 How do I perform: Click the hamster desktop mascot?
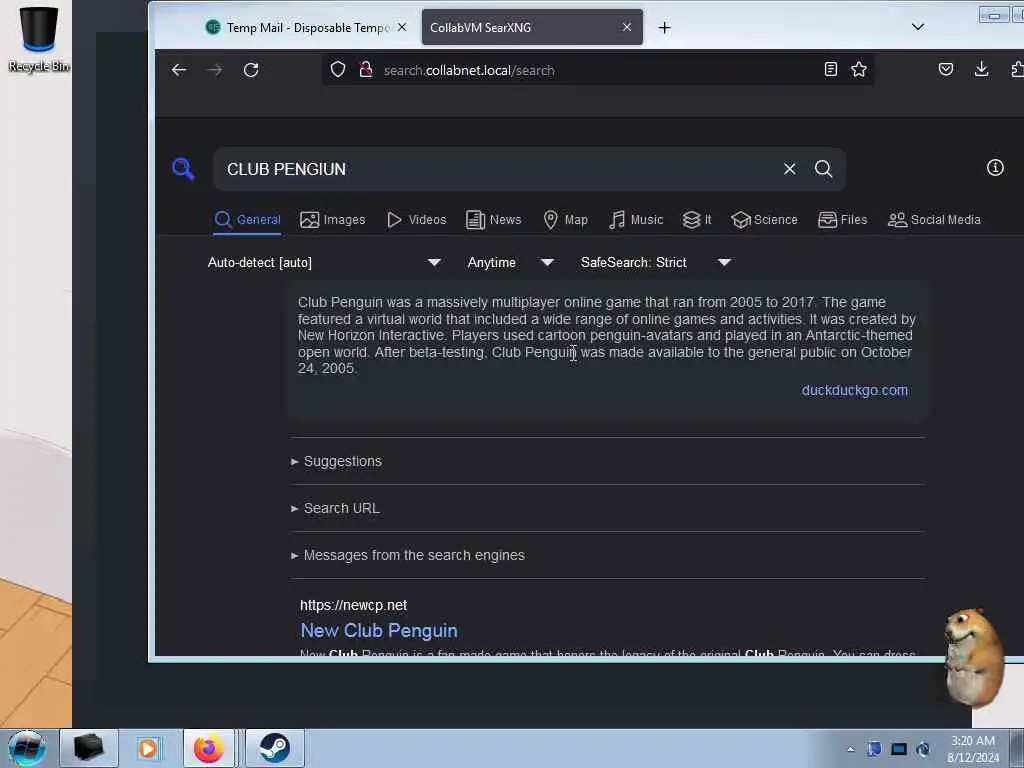973,658
